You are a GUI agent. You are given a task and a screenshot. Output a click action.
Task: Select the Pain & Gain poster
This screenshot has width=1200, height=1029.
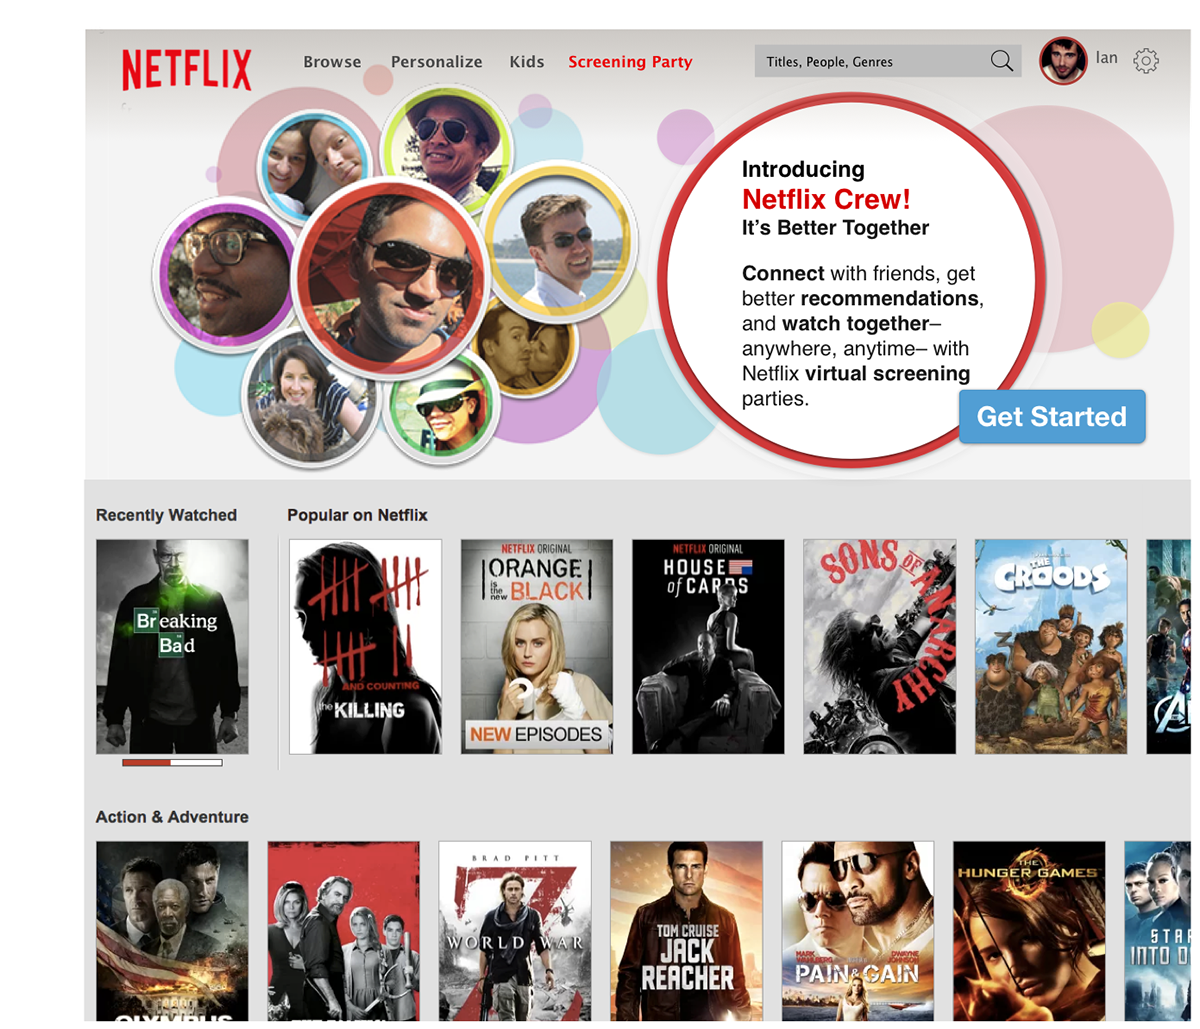(x=858, y=931)
